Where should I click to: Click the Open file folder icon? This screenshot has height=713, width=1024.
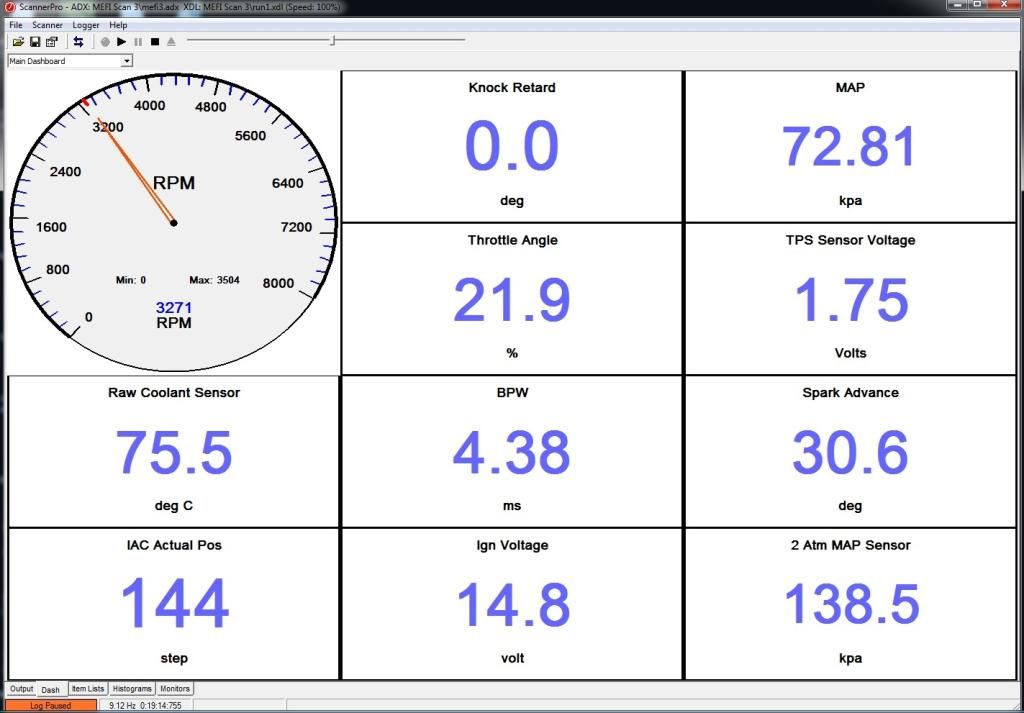click(18, 42)
